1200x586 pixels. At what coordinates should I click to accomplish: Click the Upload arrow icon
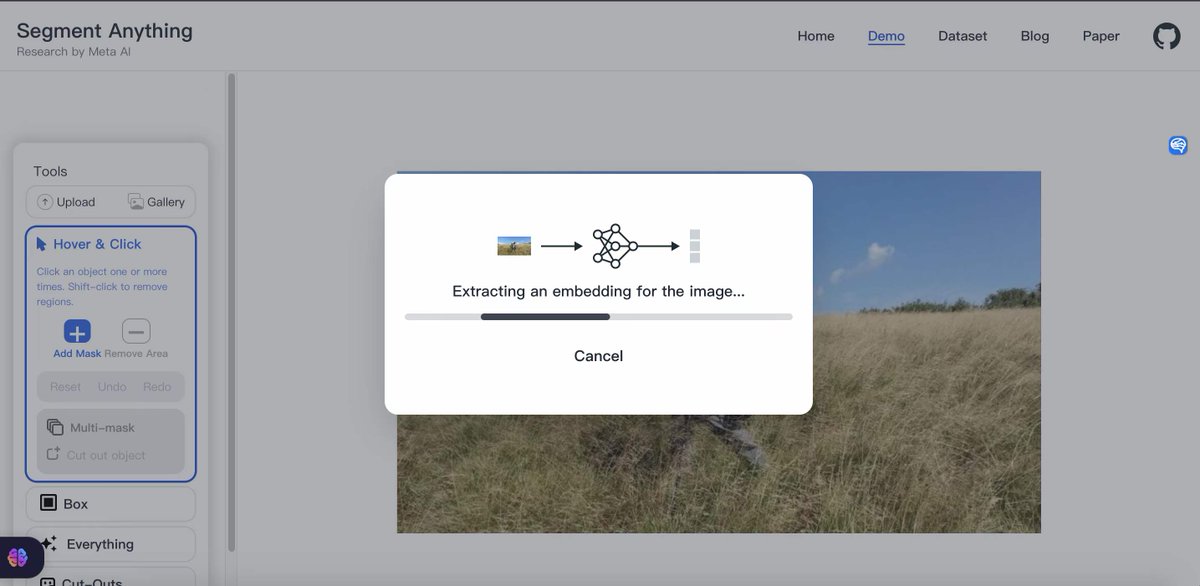(x=45, y=202)
